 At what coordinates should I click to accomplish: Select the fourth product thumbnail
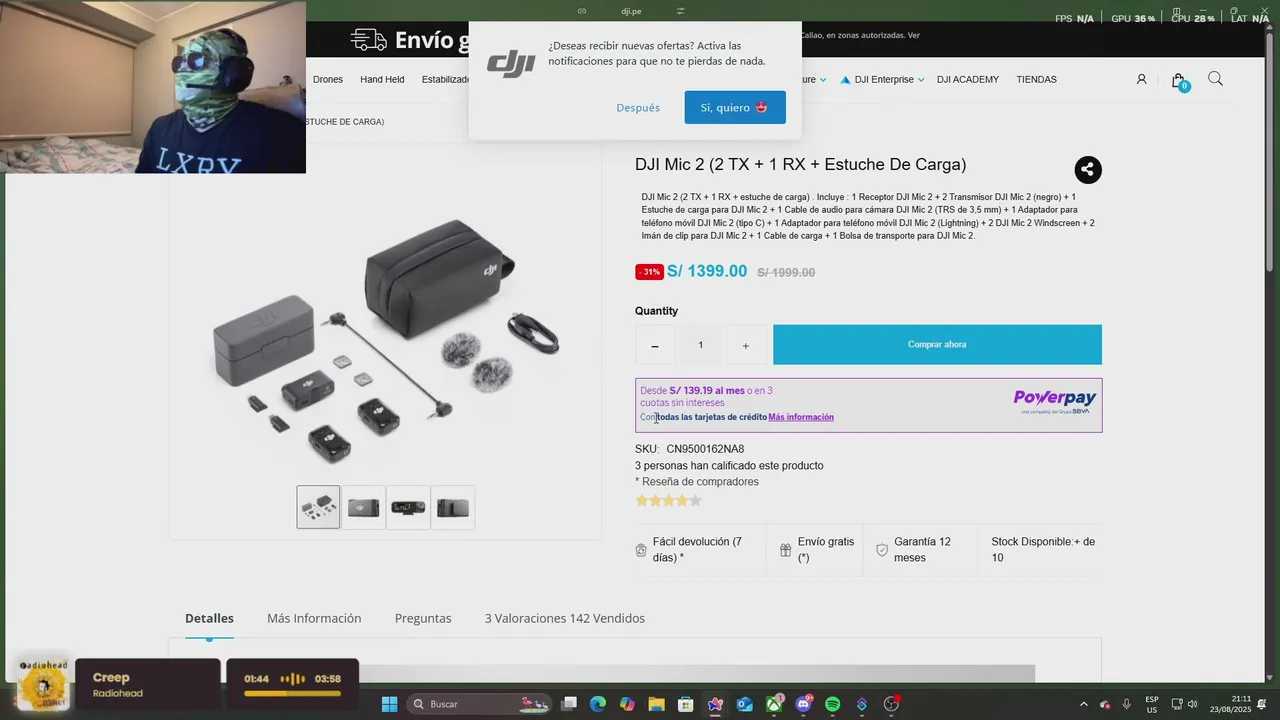point(453,507)
